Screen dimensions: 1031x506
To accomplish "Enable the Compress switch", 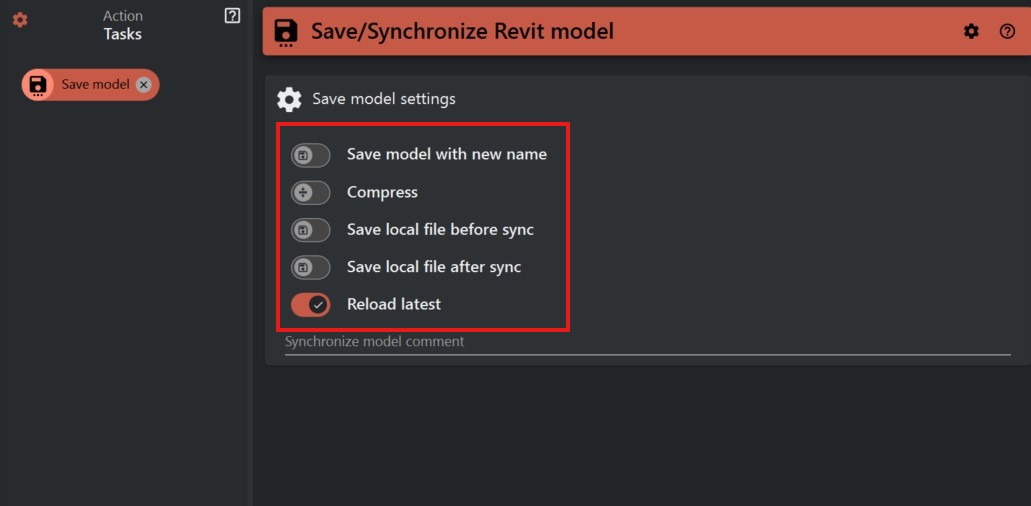I will (x=310, y=193).
